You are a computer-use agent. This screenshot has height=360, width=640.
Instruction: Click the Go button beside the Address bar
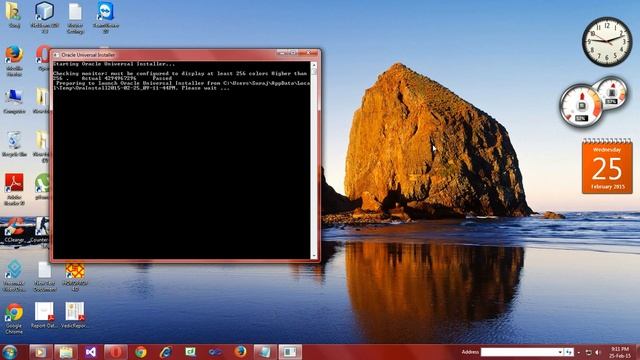(x=569, y=352)
